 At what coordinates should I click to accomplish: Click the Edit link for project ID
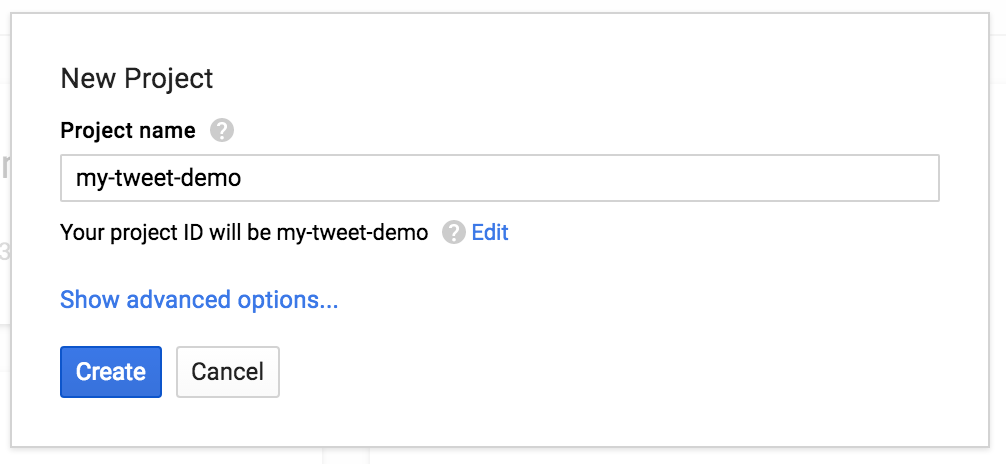[x=490, y=232]
